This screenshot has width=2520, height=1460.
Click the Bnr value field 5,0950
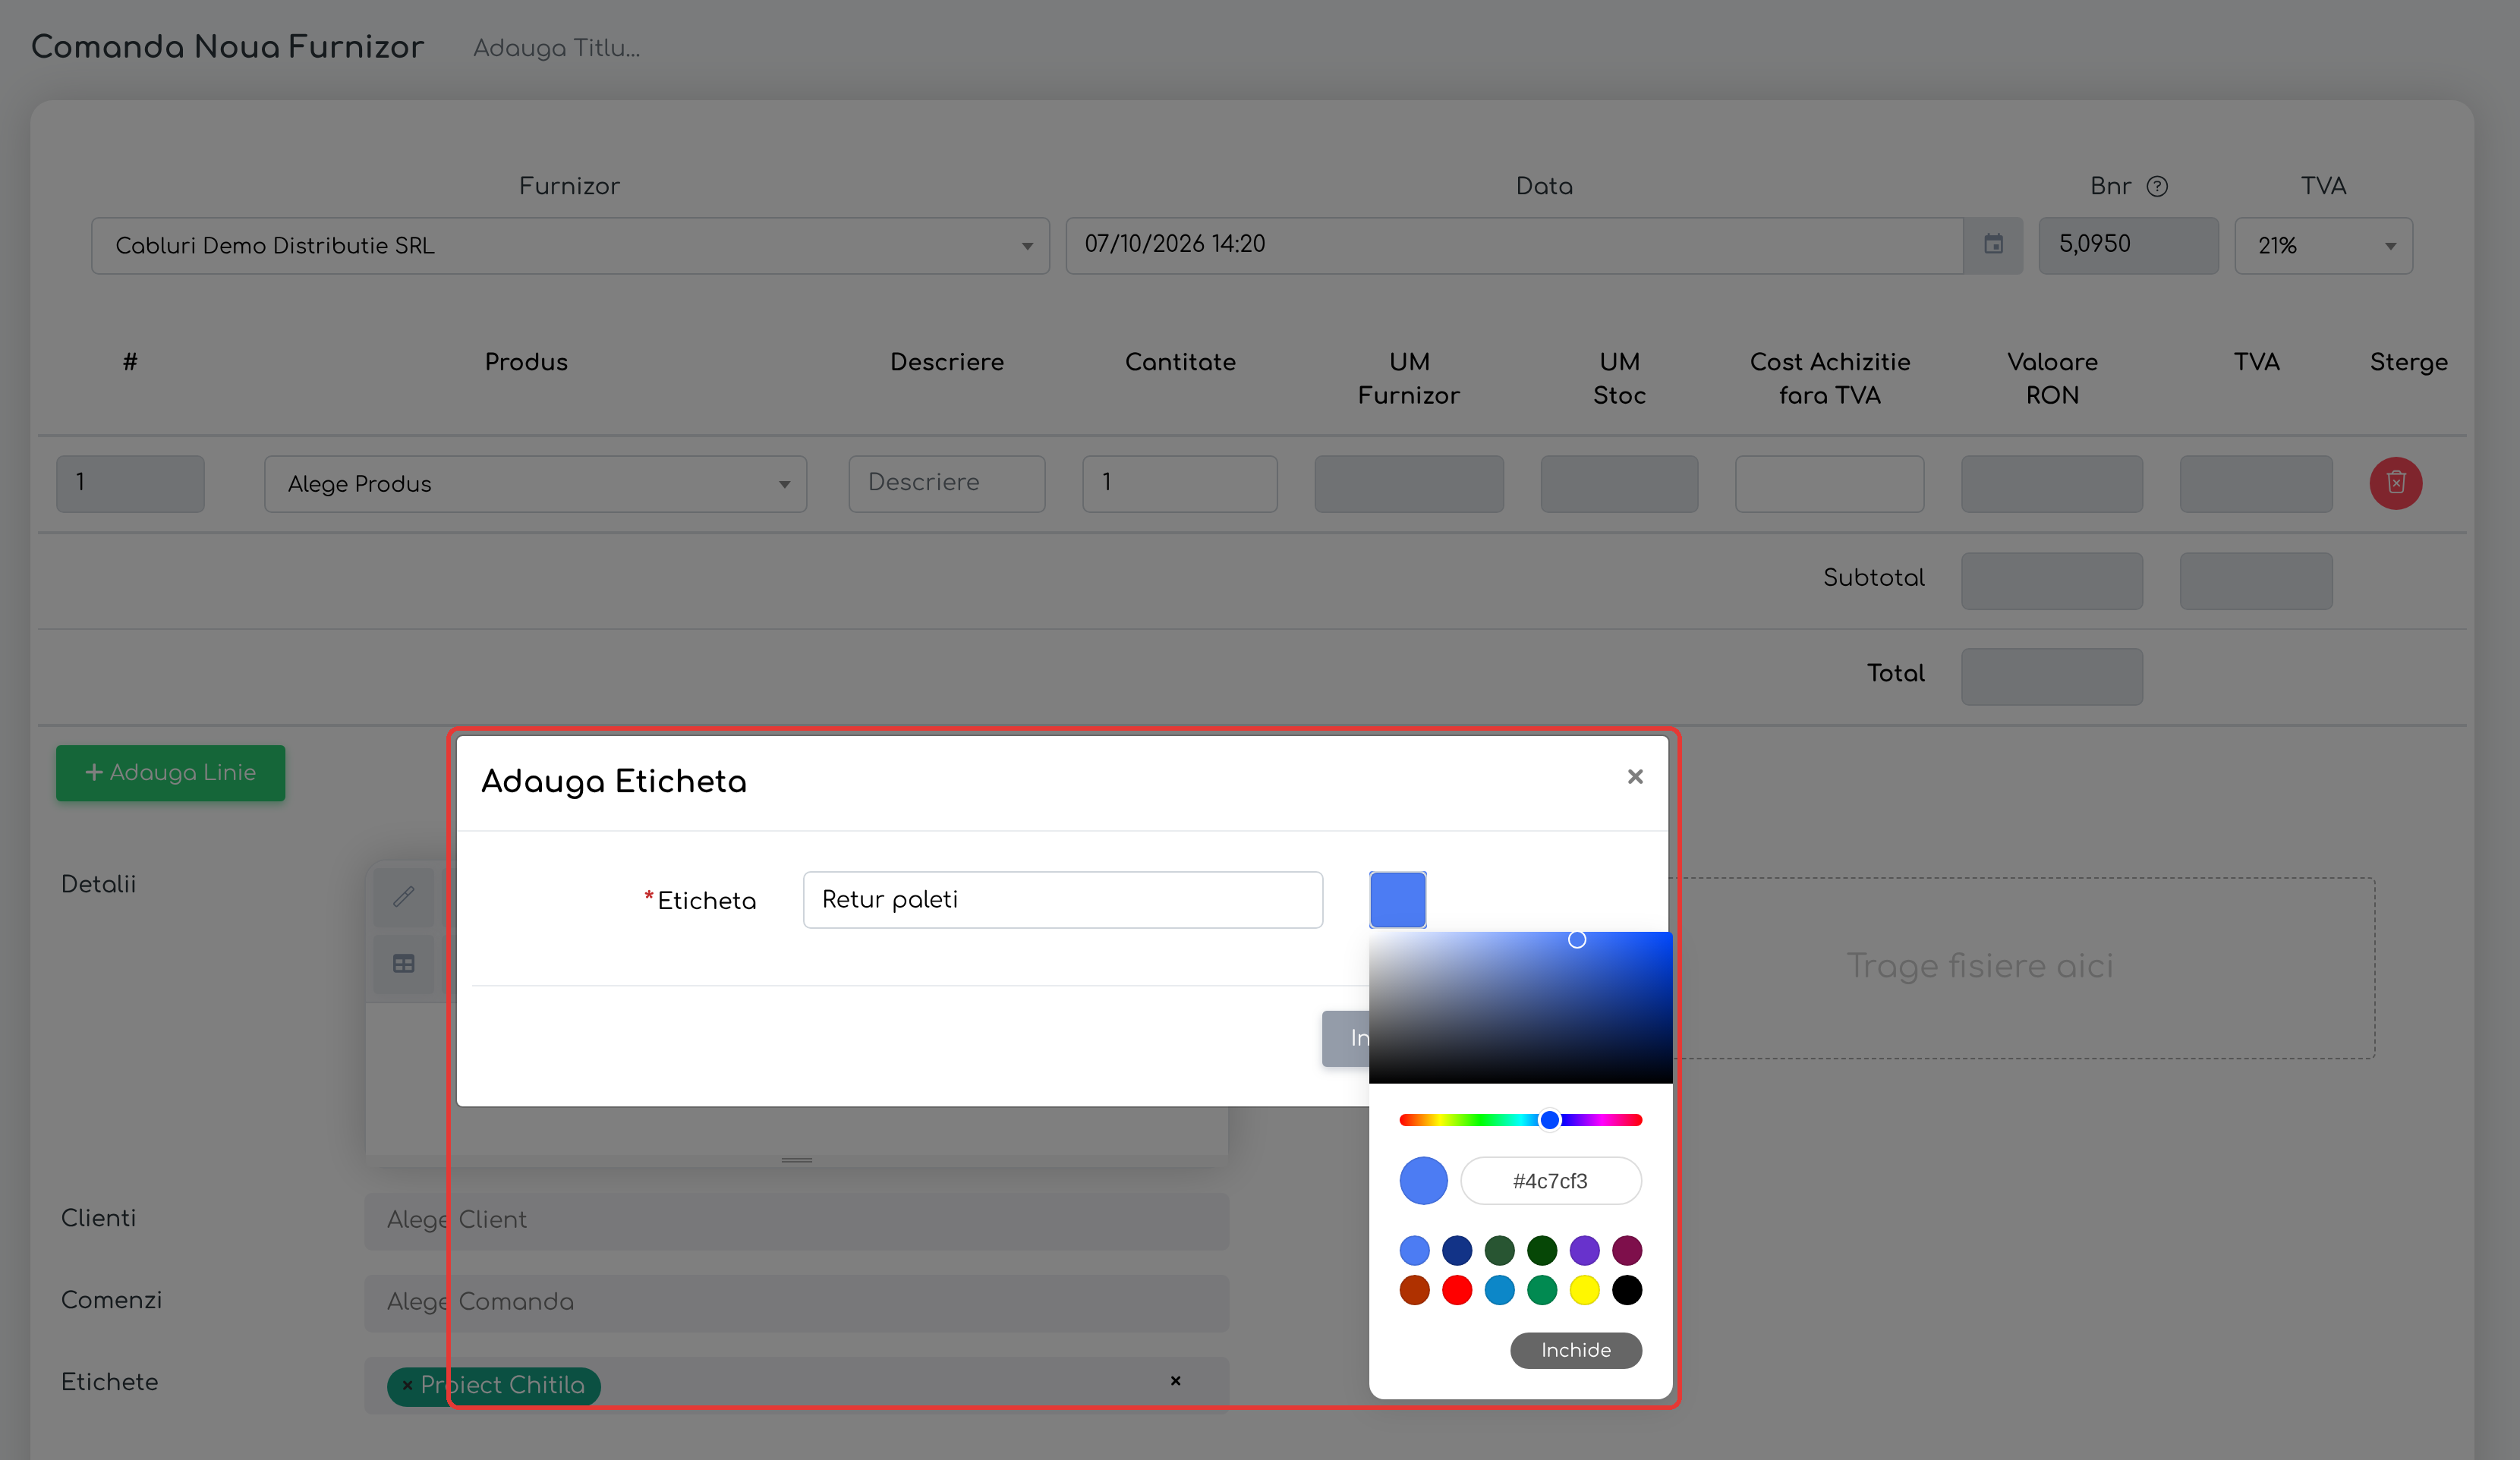[2129, 245]
